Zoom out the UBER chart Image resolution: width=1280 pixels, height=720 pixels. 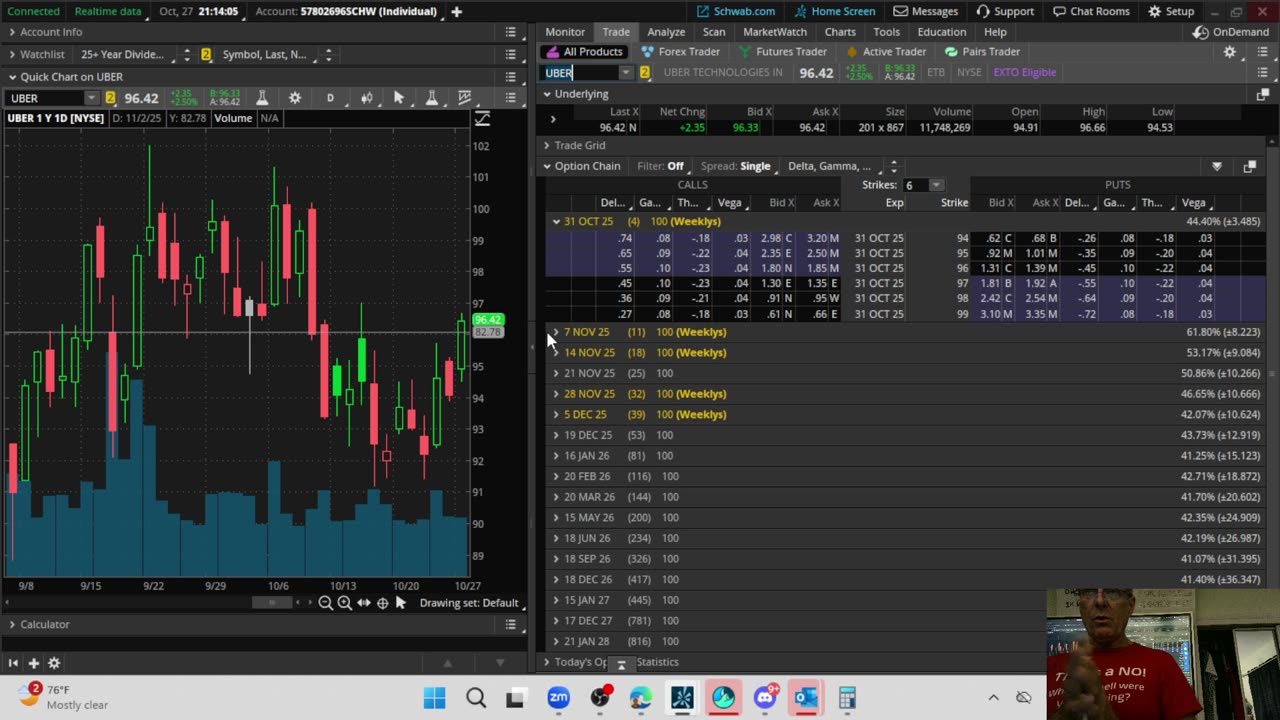coord(325,603)
